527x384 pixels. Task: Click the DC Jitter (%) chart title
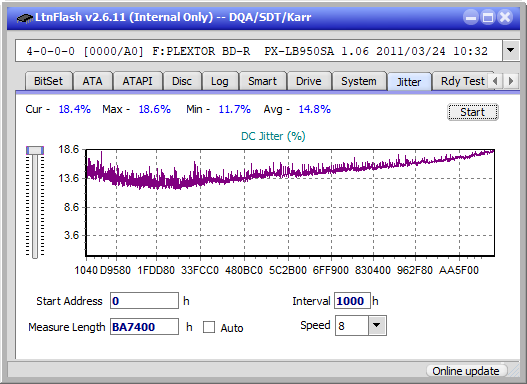pos(273,136)
